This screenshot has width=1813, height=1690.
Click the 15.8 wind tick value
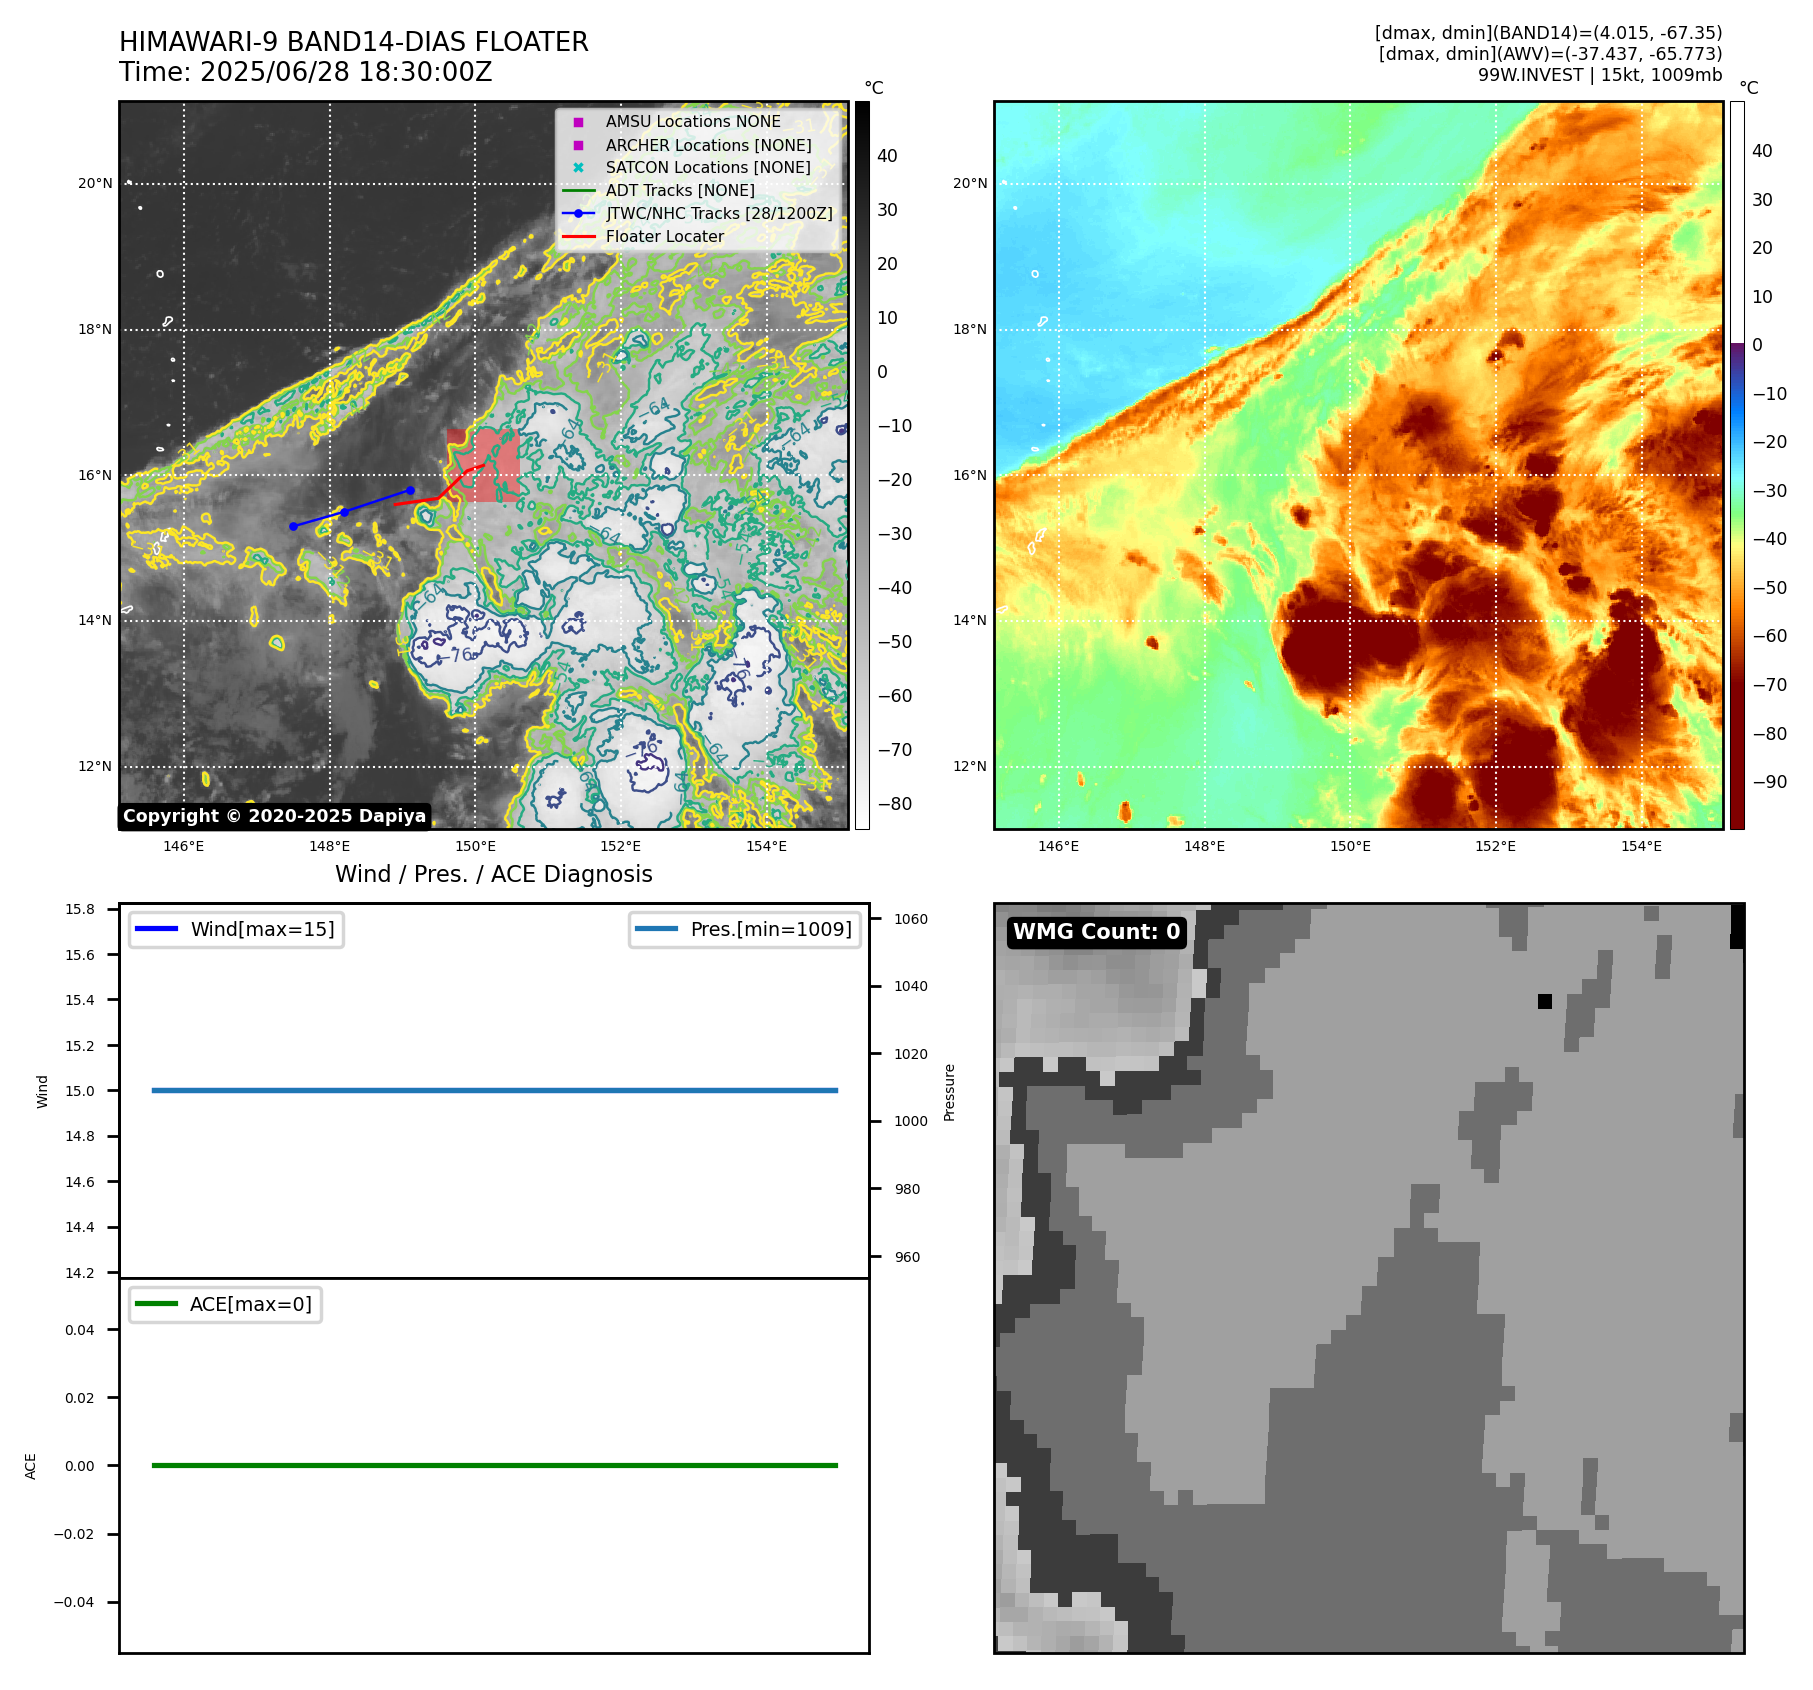[x=80, y=909]
